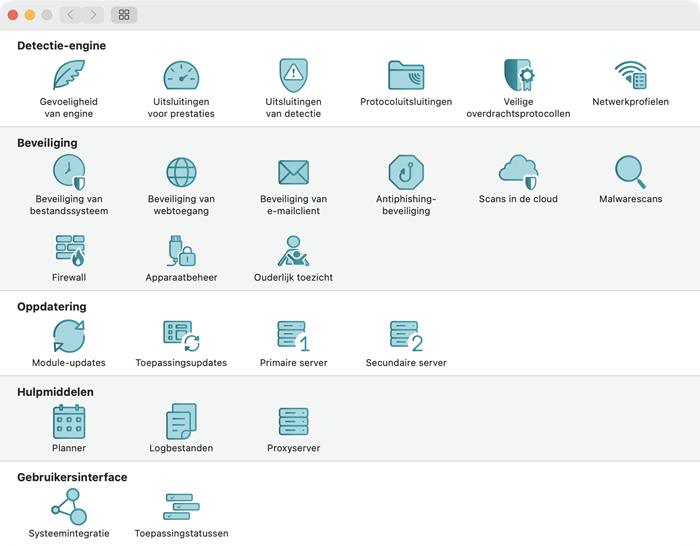Open Secundaire server icon
This screenshot has height=546, width=700.
406,336
